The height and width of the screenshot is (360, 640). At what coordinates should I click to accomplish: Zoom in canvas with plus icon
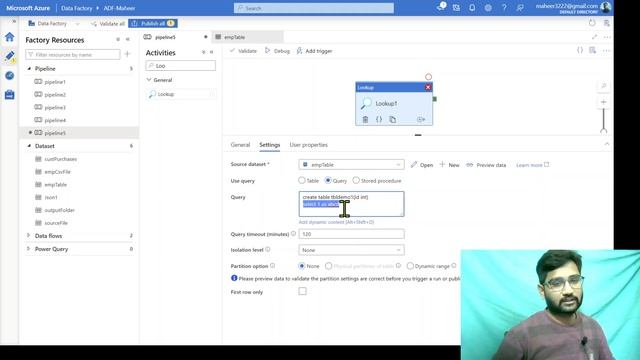603,102
